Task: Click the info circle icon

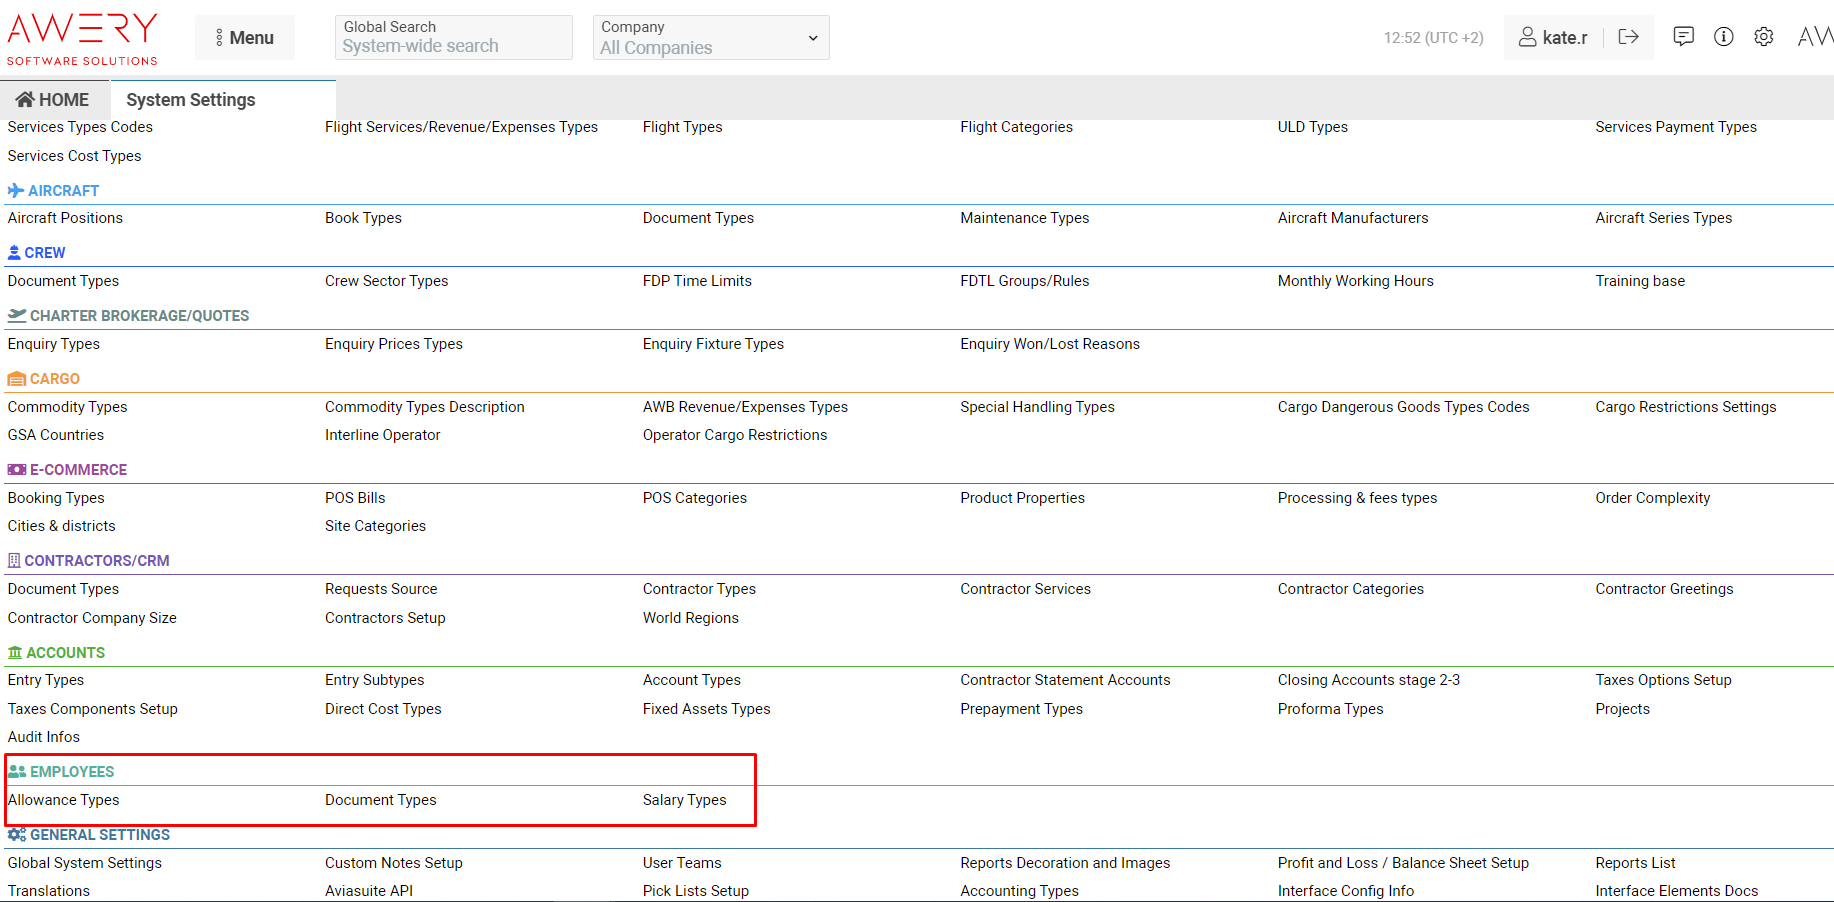Action: pos(1724,37)
